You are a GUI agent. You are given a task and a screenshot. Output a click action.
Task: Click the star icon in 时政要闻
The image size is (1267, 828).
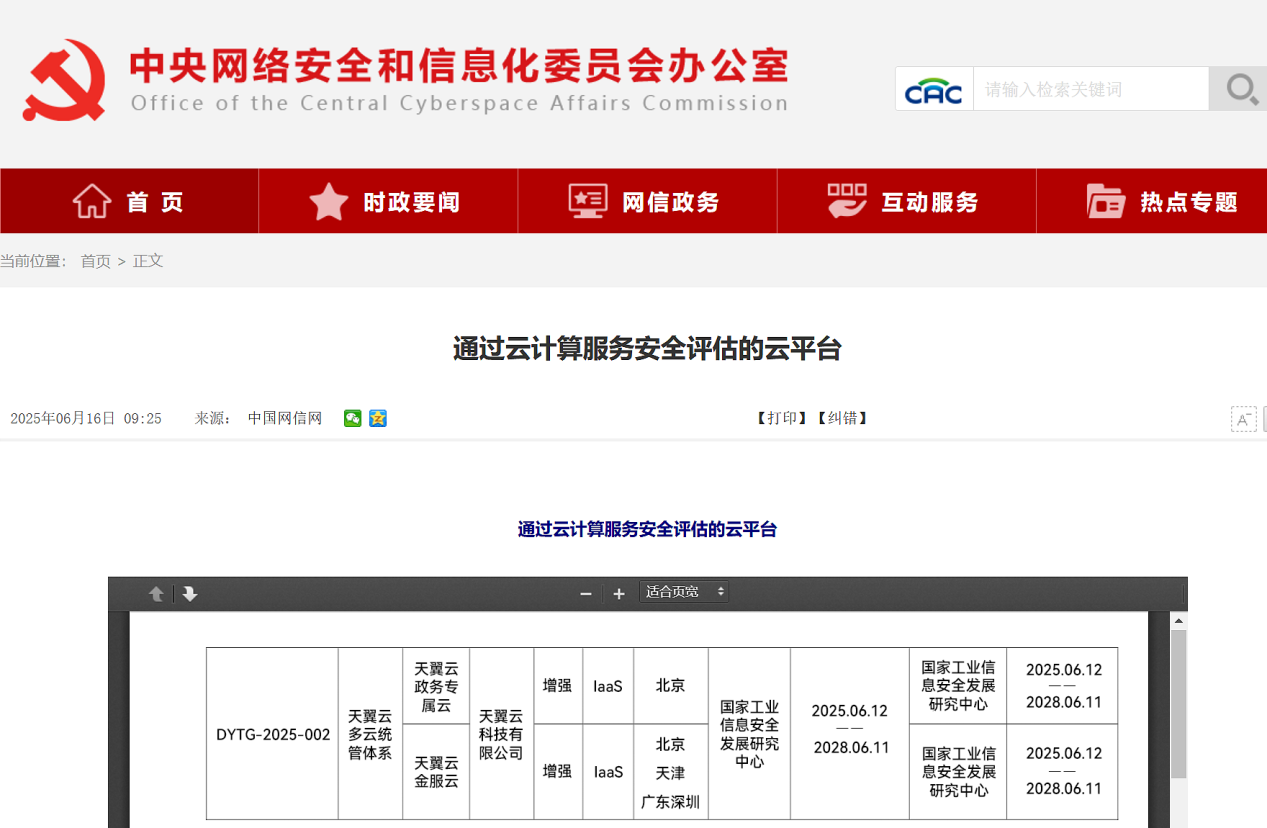[x=329, y=201]
